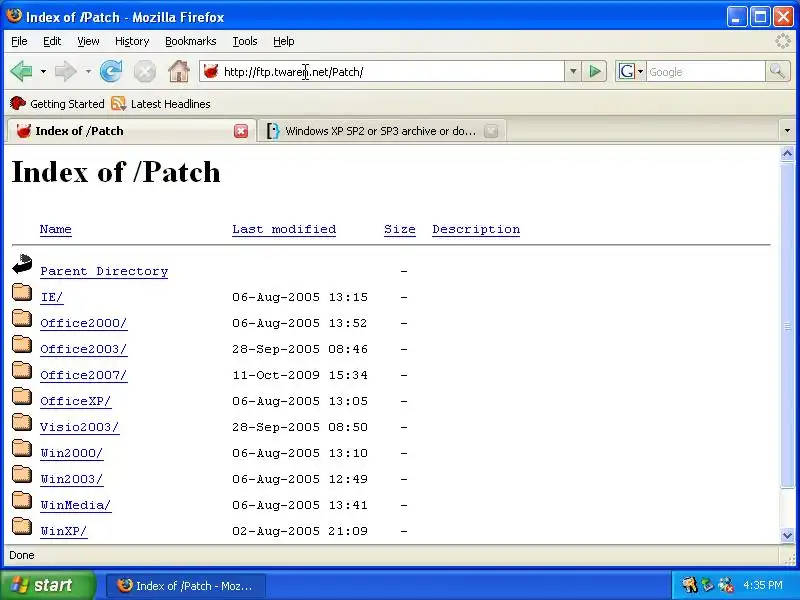Open the Parent Directory link

point(104,271)
